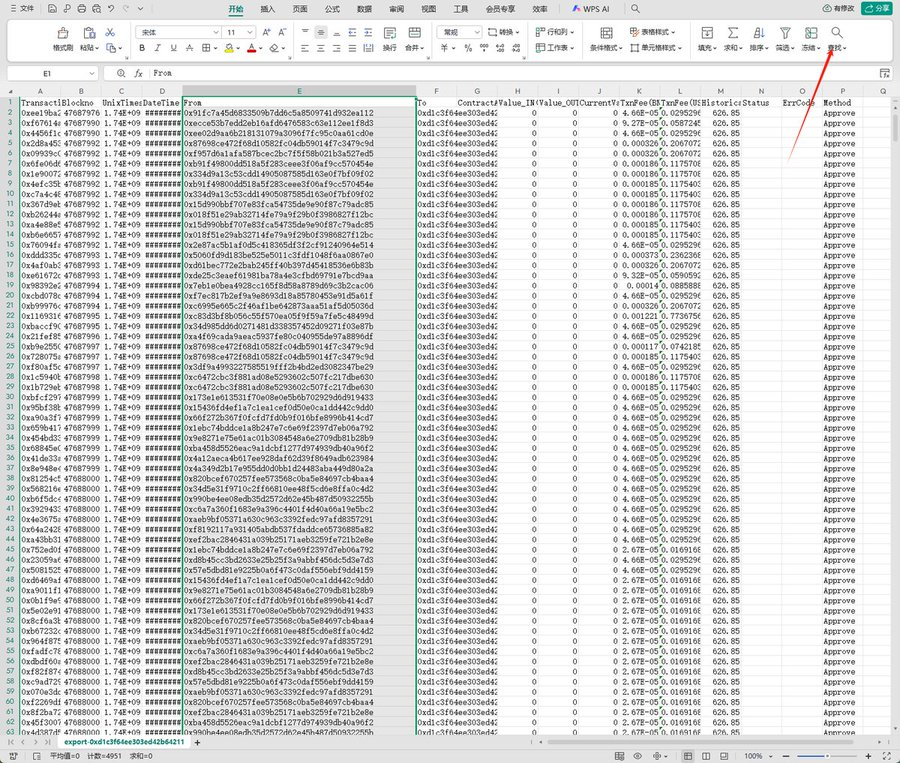Screen dimensions: 900x763
Task: Click the red font color A
Action: pyautogui.click(x=251, y=48)
